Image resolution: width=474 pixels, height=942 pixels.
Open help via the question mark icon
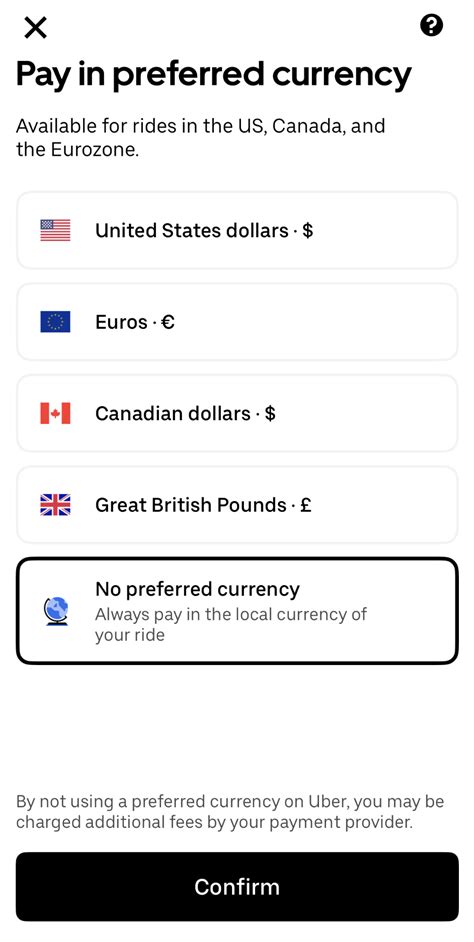point(431,26)
